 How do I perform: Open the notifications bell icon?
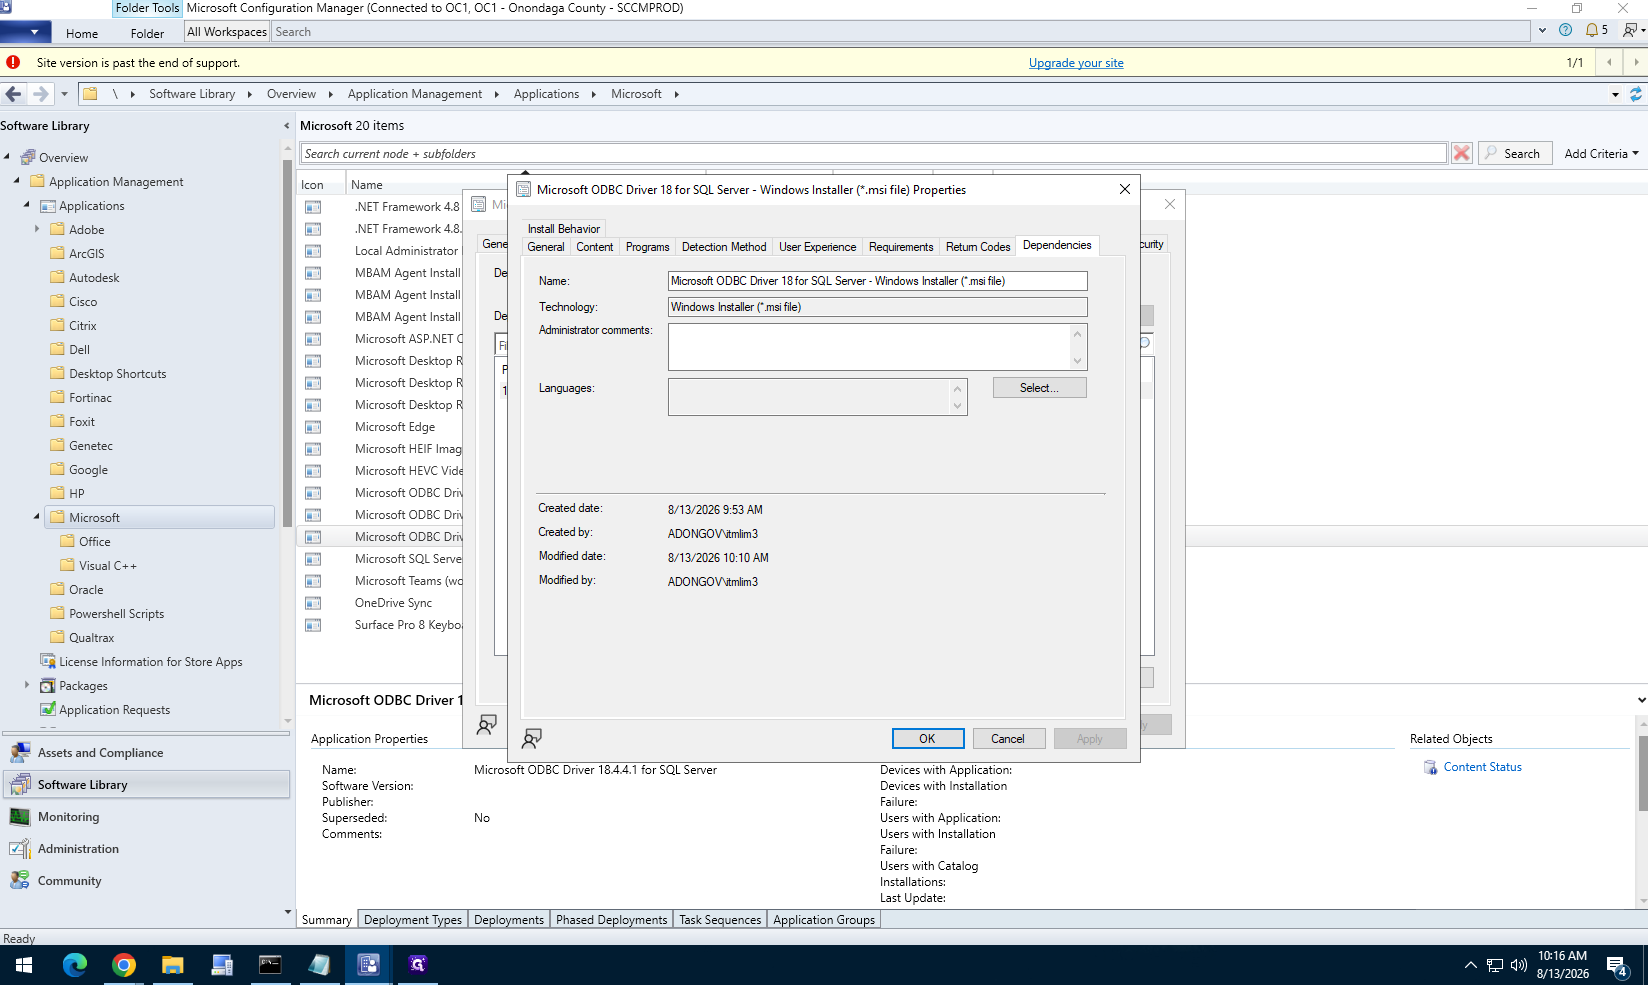click(x=1592, y=30)
